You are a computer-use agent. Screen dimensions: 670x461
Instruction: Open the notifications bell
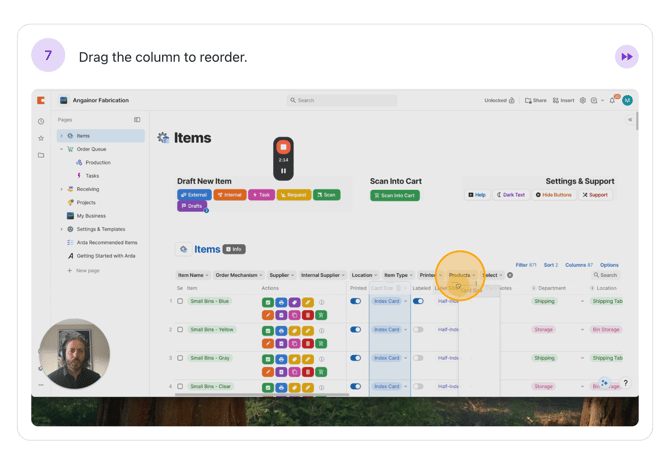613,100
